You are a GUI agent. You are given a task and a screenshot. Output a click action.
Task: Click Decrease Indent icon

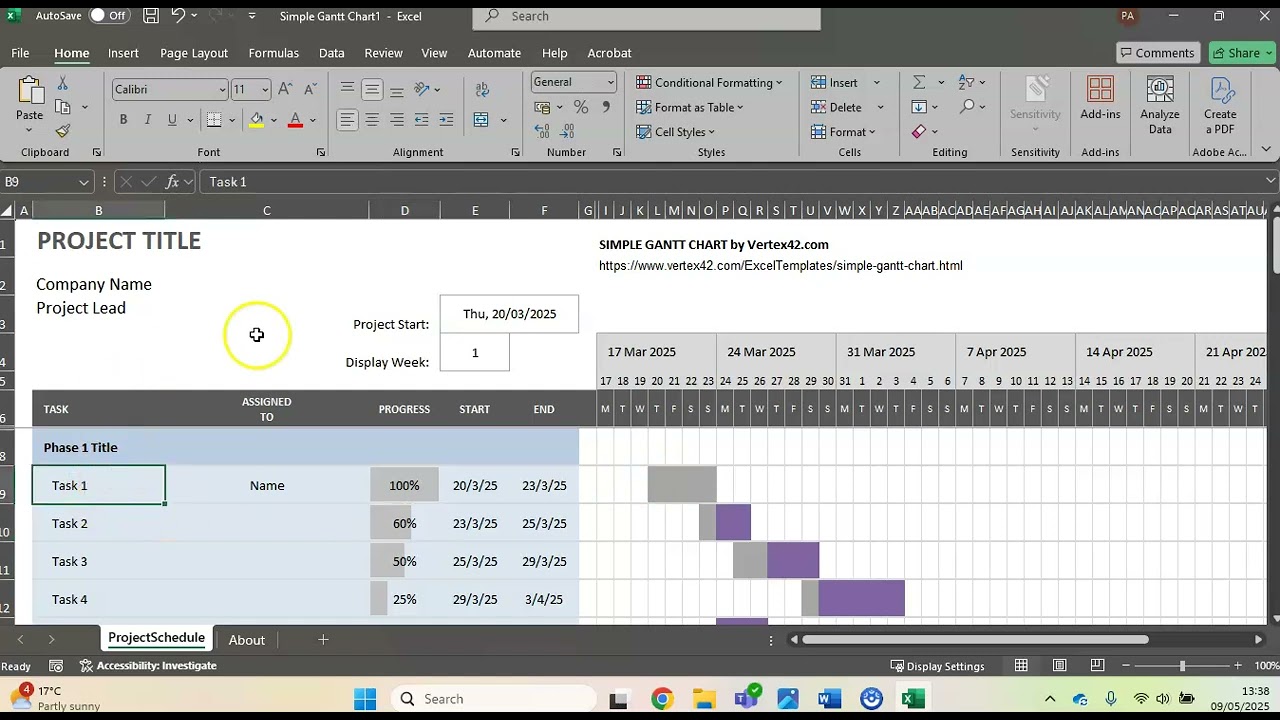point(422,120)
